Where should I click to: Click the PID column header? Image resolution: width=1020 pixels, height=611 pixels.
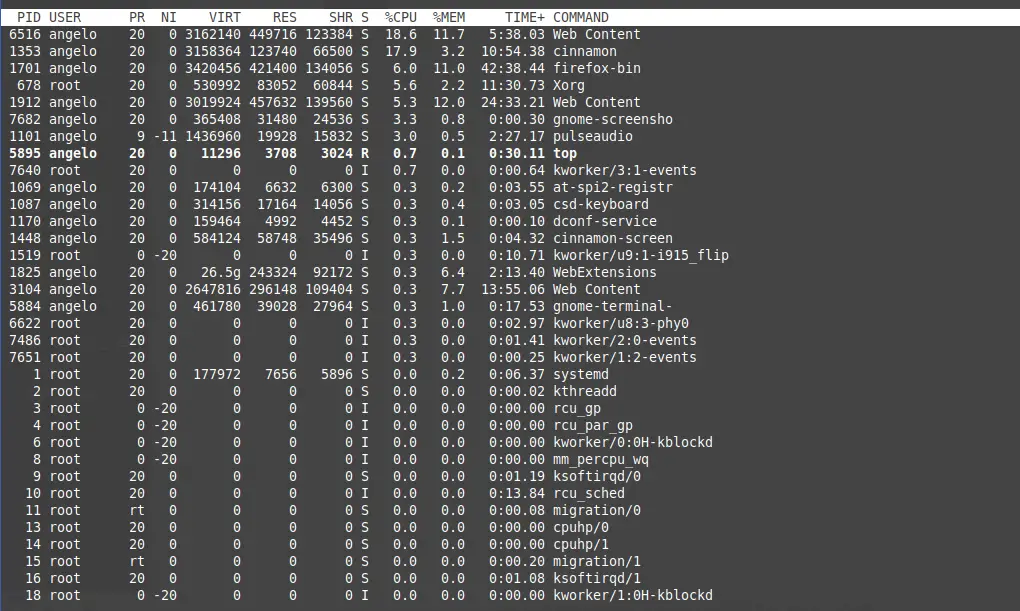coord(29,18)
